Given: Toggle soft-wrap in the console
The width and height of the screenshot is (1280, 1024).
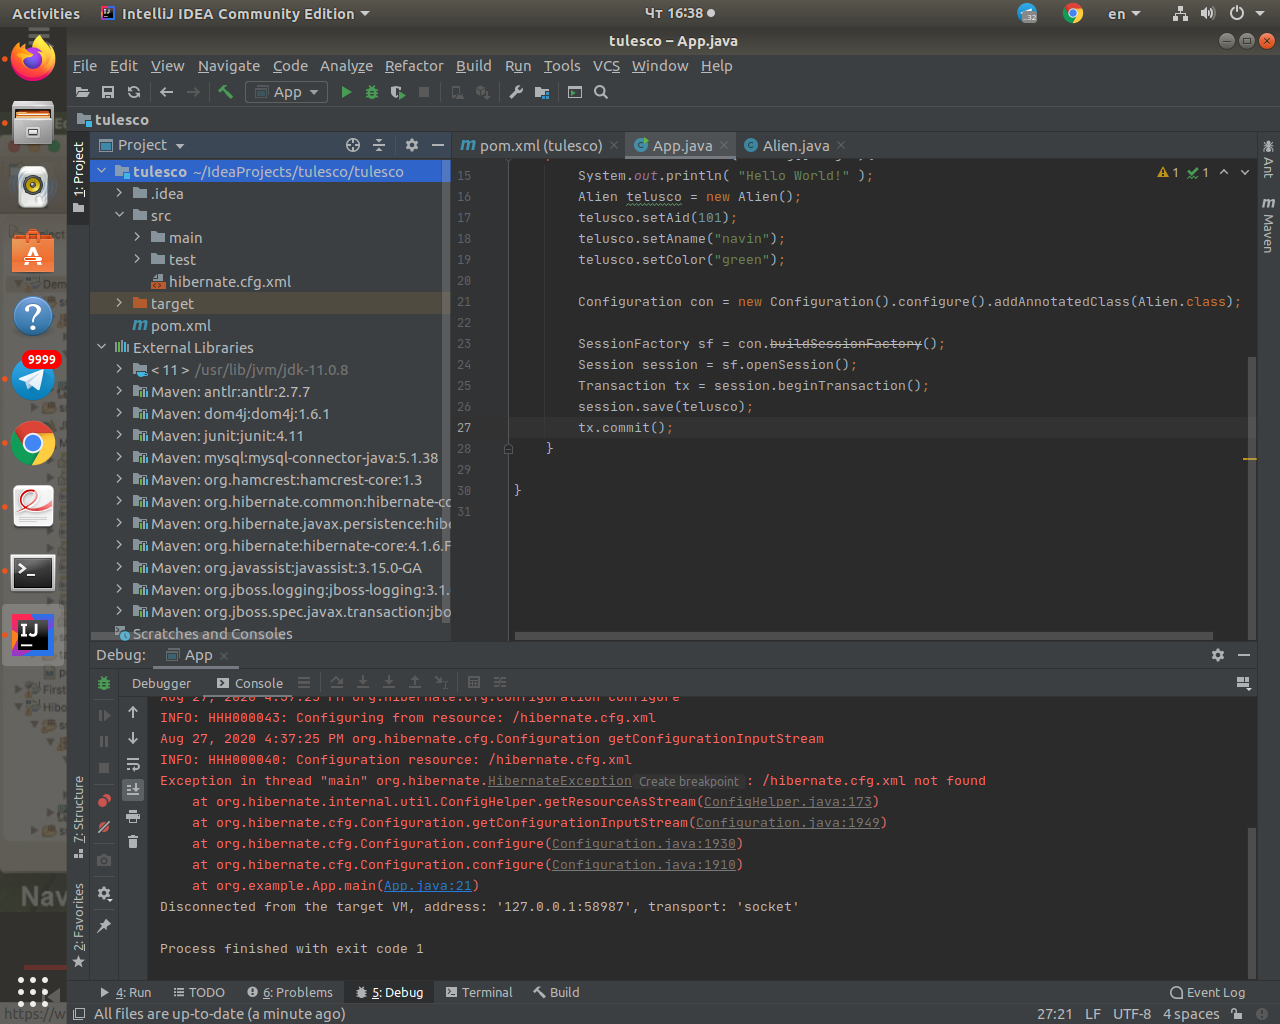Looking at the screenshot, I should [133, 765].
